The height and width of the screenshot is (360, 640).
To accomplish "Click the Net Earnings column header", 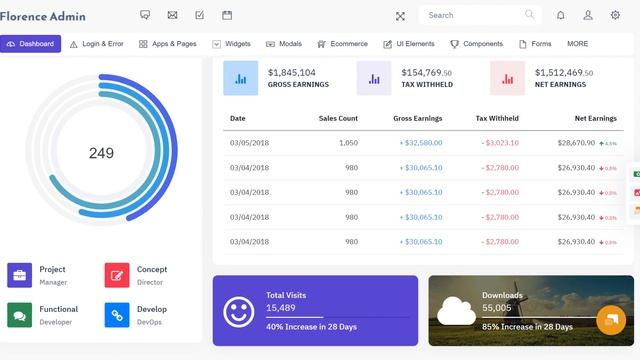I will (596, 118).
